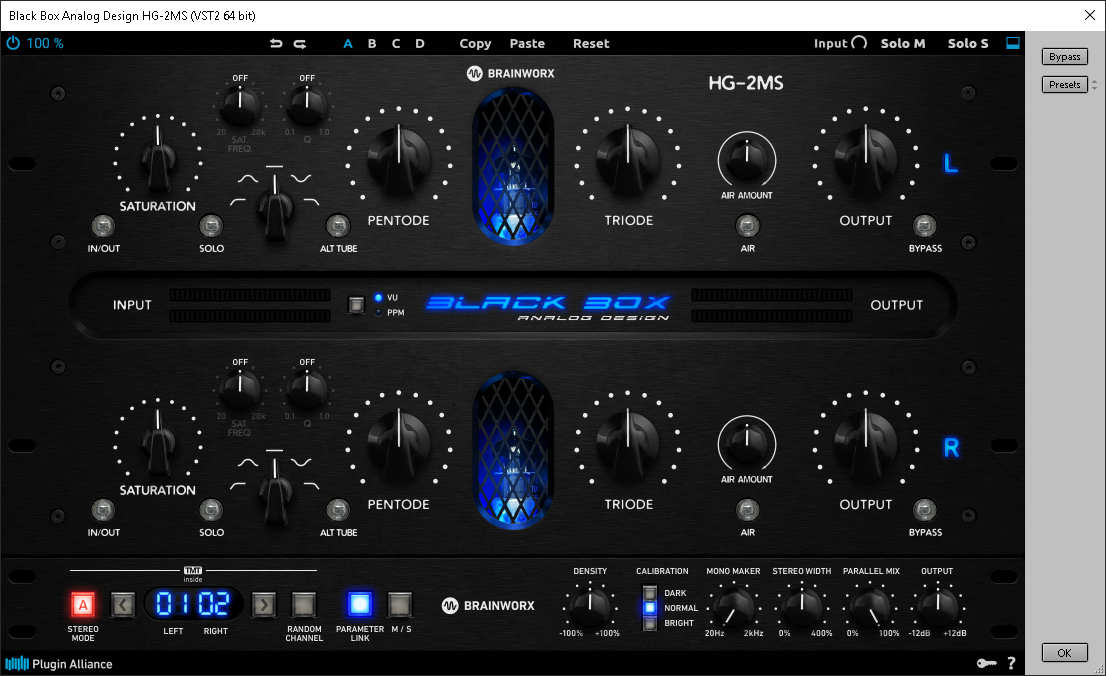
Task: Click the Presets stepper arrows
Action: coord(1094,85)
